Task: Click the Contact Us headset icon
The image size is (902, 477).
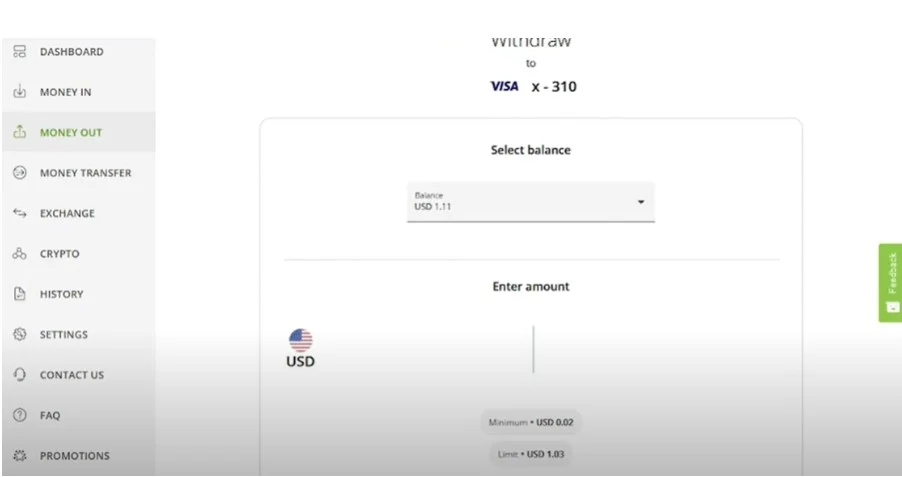Action: pyautogui.click(x=19, y=375)
